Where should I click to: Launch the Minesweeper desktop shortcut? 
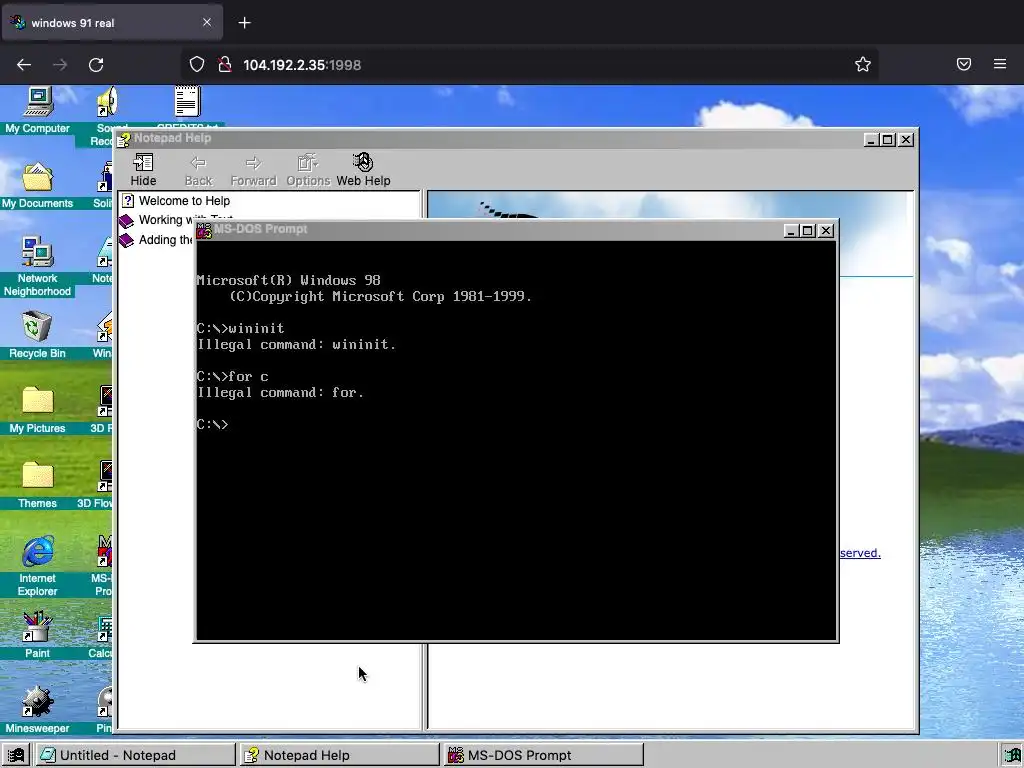pyautogui.click(x=37, y=709)
